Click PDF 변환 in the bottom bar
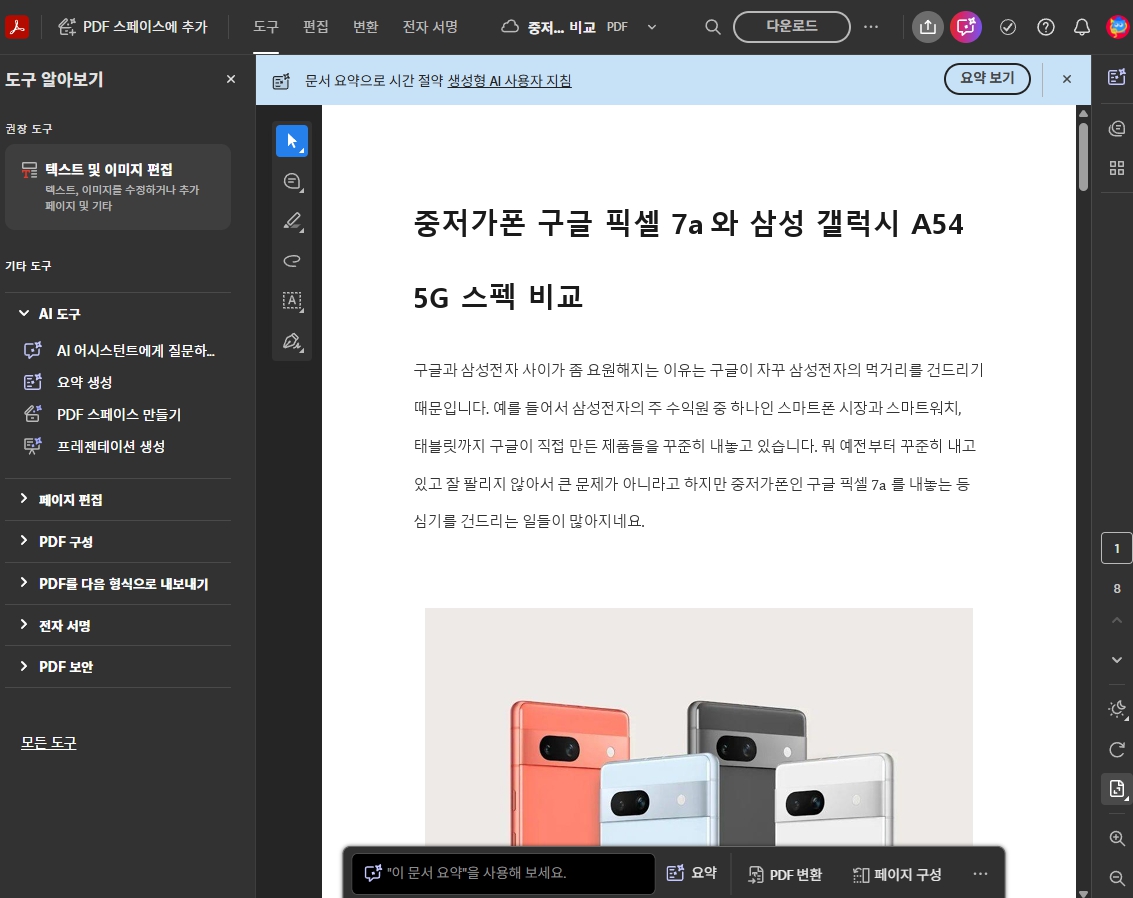 point(785,874)
